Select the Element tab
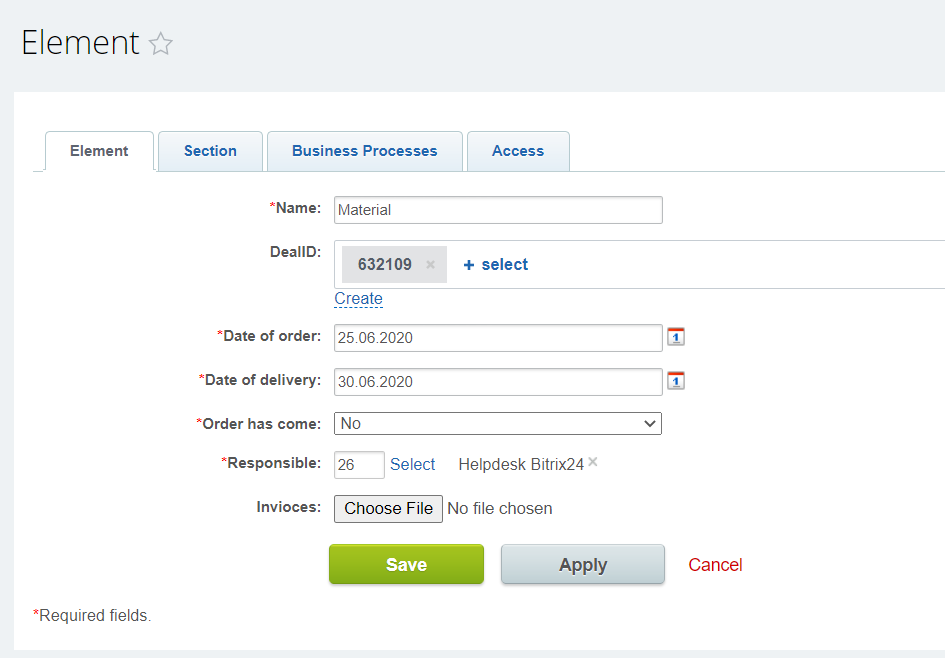945x658 pixels. 99,151
